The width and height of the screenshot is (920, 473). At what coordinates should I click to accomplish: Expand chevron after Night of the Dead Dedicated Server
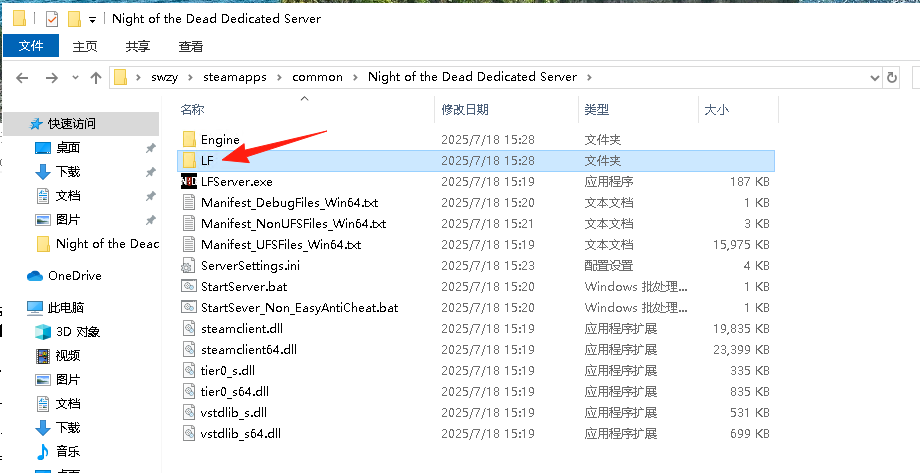[x=589, y=77]
